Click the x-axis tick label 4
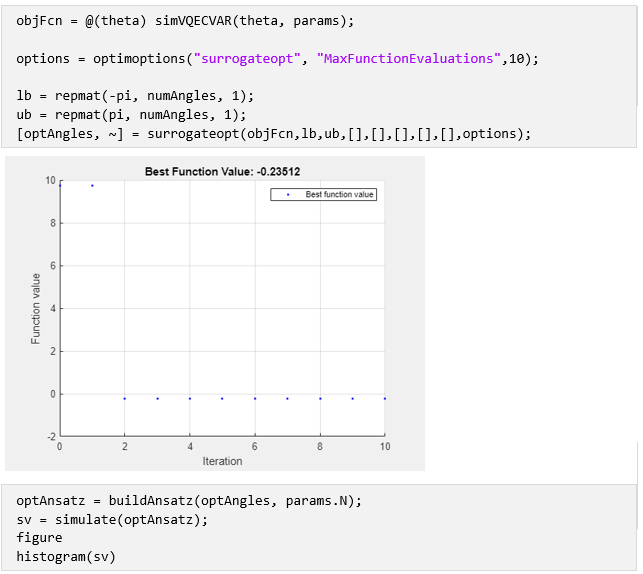Image resolution: width=643 pixels, height=574 pixels. 190,445
